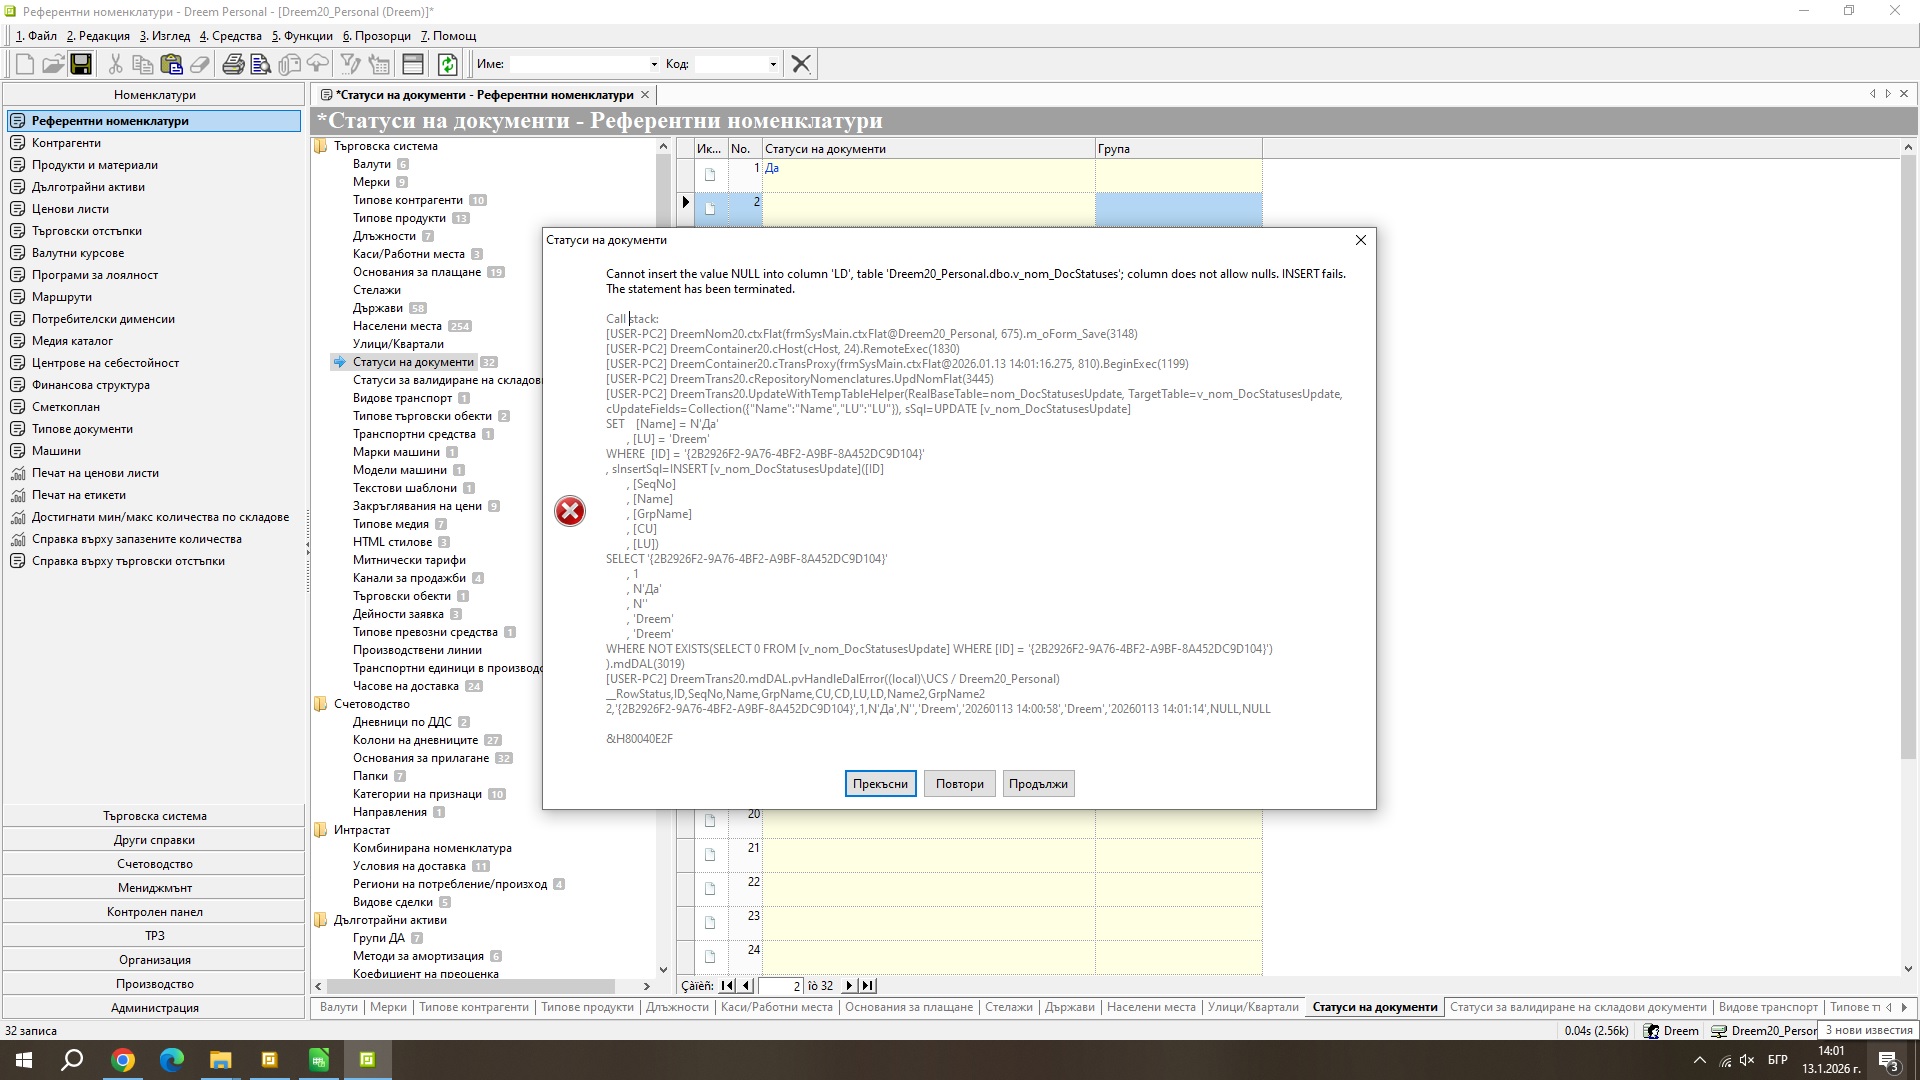Viewport: 1920px width, 1080px height.
Task: Click the Save floppy disk icon
Action: (x=81, y=64)
